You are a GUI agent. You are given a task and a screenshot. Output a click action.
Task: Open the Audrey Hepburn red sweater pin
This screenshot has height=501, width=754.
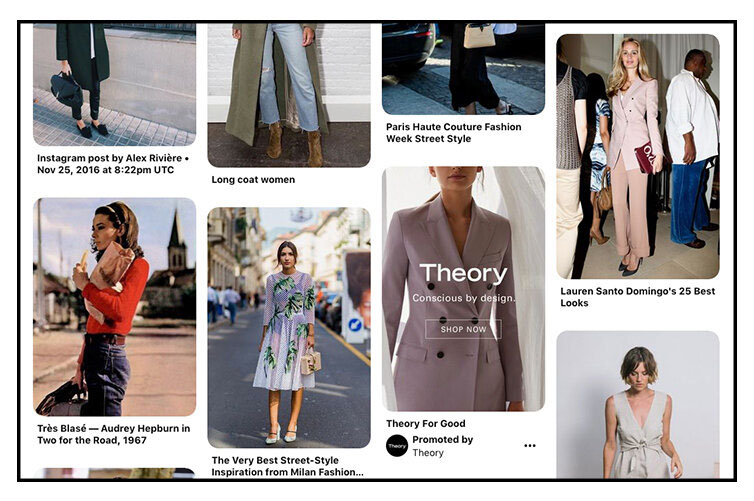tap(114, 307)
